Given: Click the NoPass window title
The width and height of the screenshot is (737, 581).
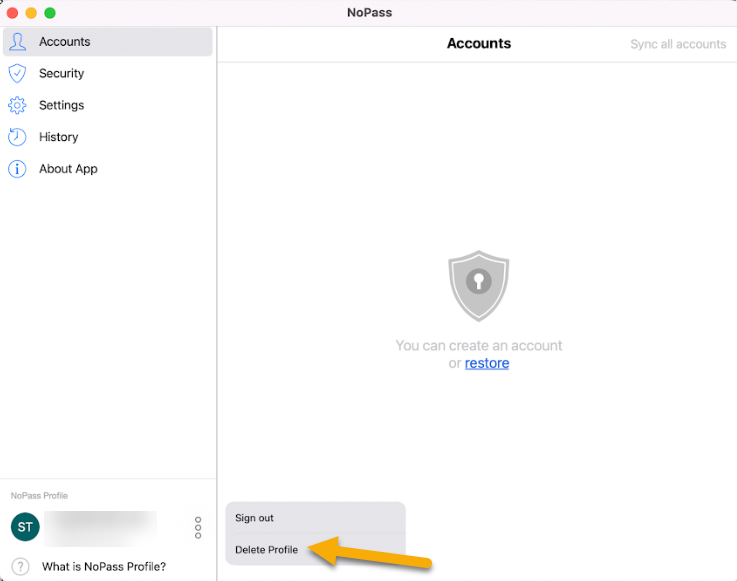Looking at the screenshot, I should point(369,13).
